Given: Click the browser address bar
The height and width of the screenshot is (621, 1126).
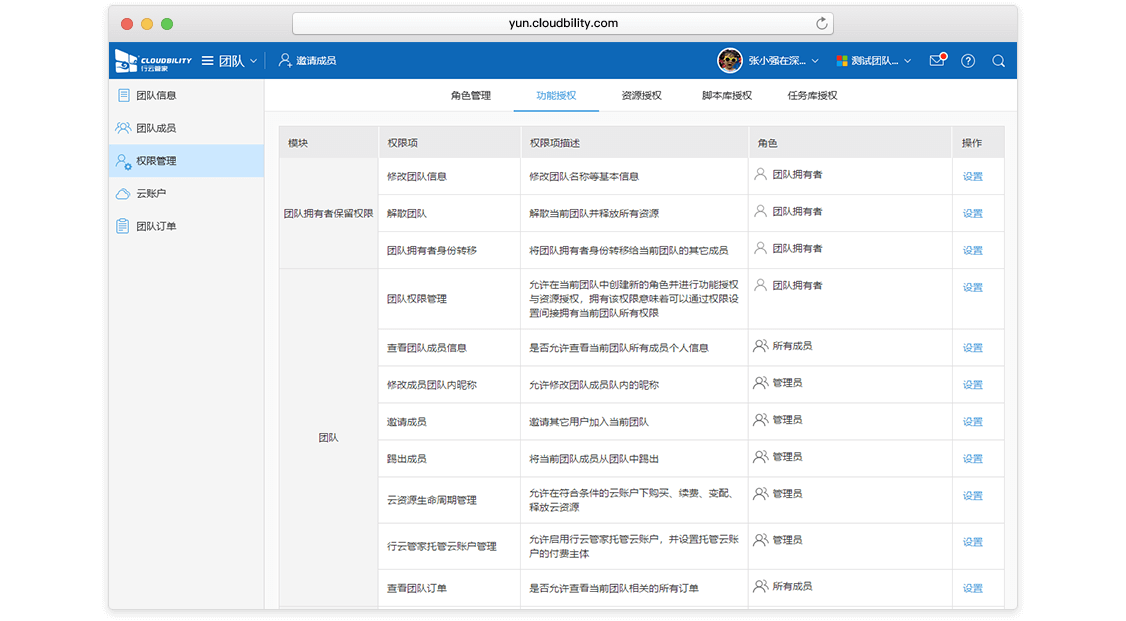Looking at the screenshot, I should (563, 23).
